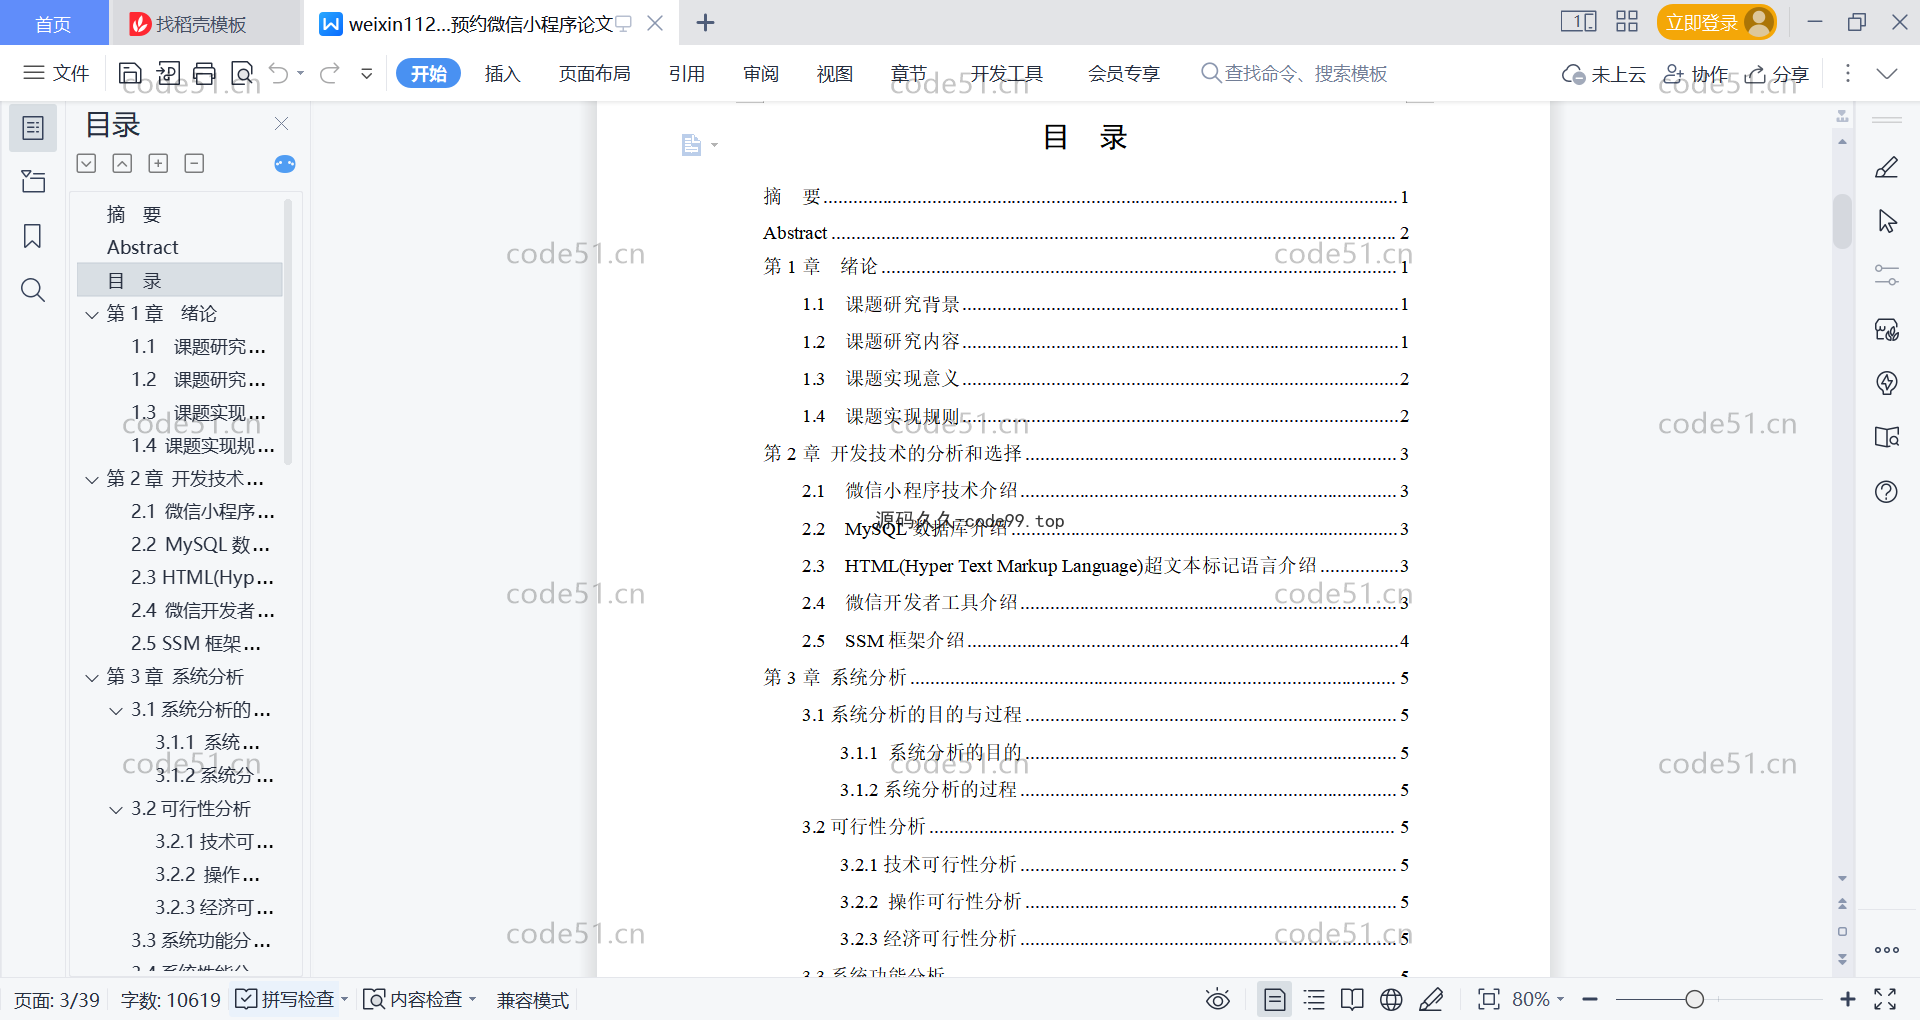Open the more options dots in right sidebar
Viewport: 1920px width, 1020px height.
[x=1886, y=950]
